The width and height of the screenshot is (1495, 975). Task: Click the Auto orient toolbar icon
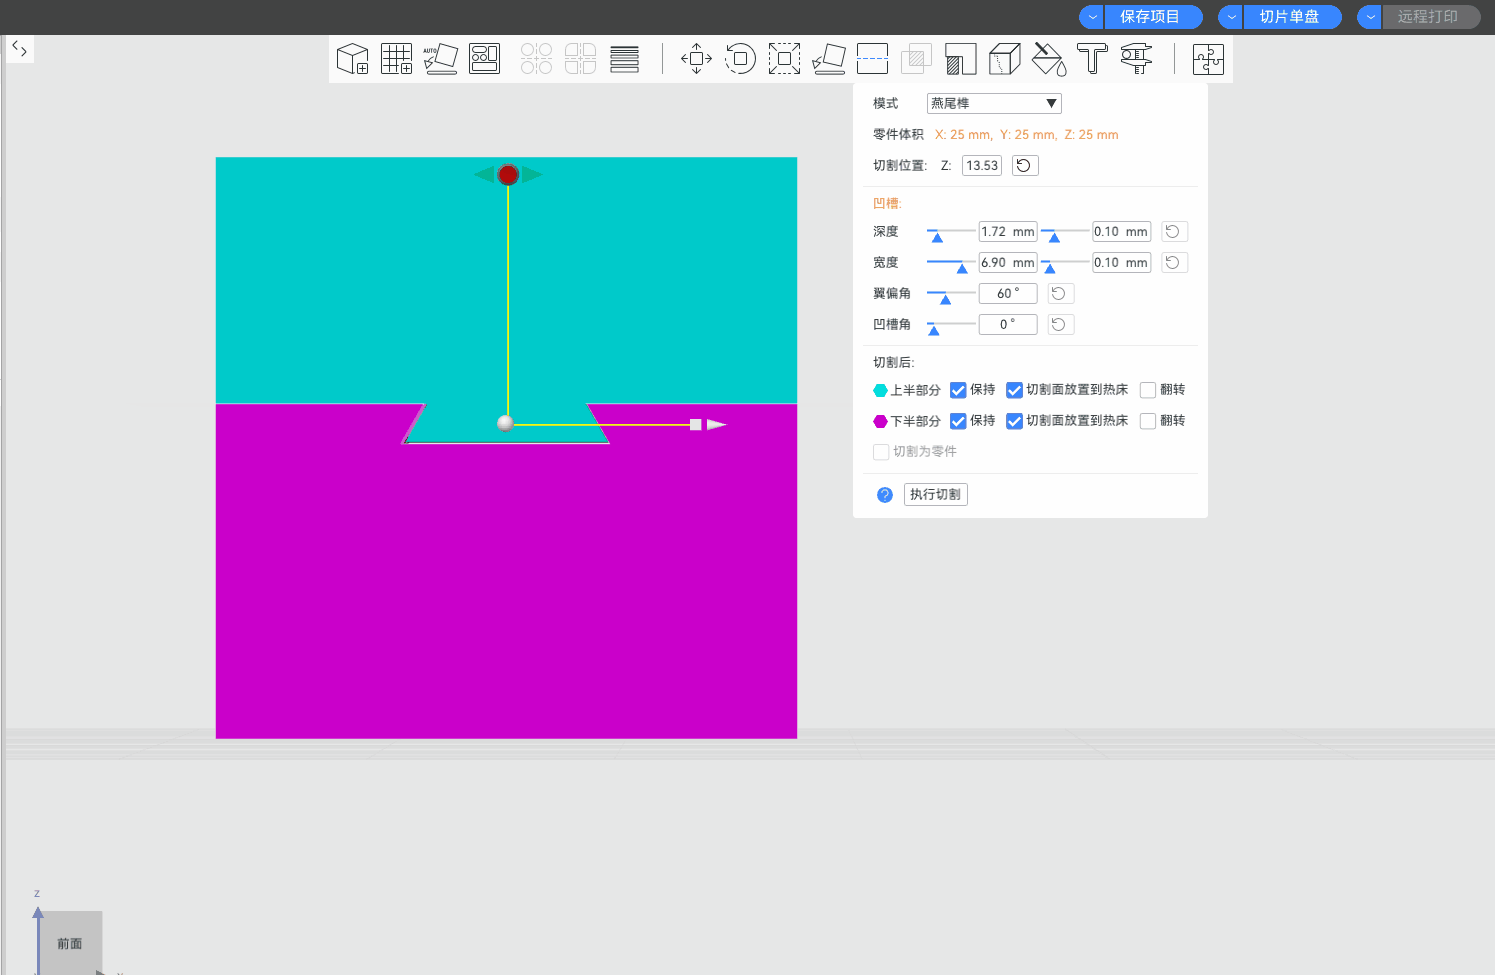pos(440,59)
